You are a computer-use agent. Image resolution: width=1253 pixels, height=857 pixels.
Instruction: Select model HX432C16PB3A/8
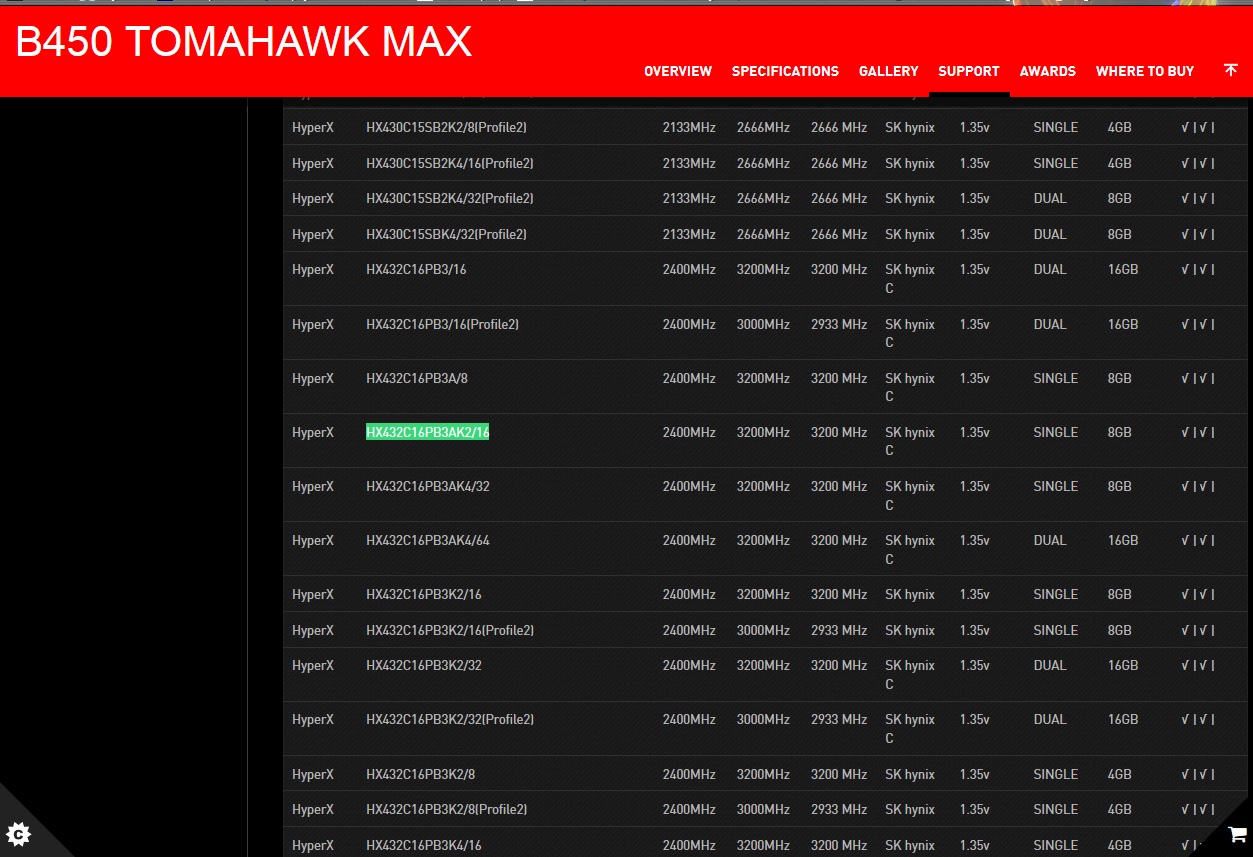pyautogui.click(x=417, y=378)
